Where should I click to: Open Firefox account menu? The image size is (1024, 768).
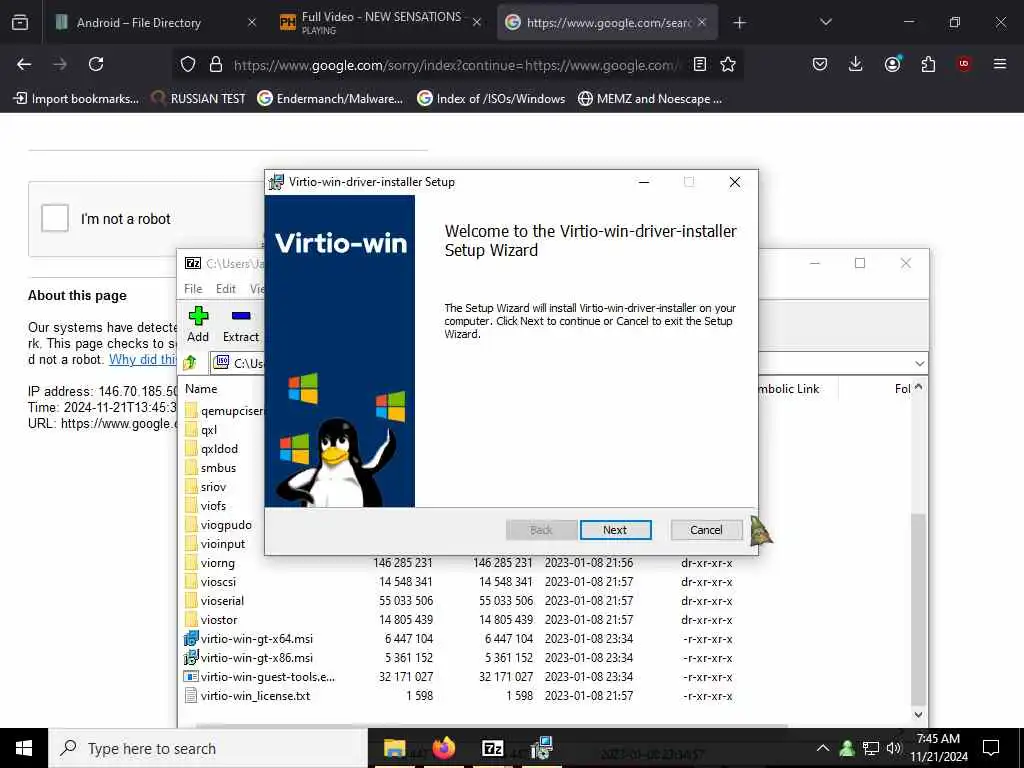(892, 64)
